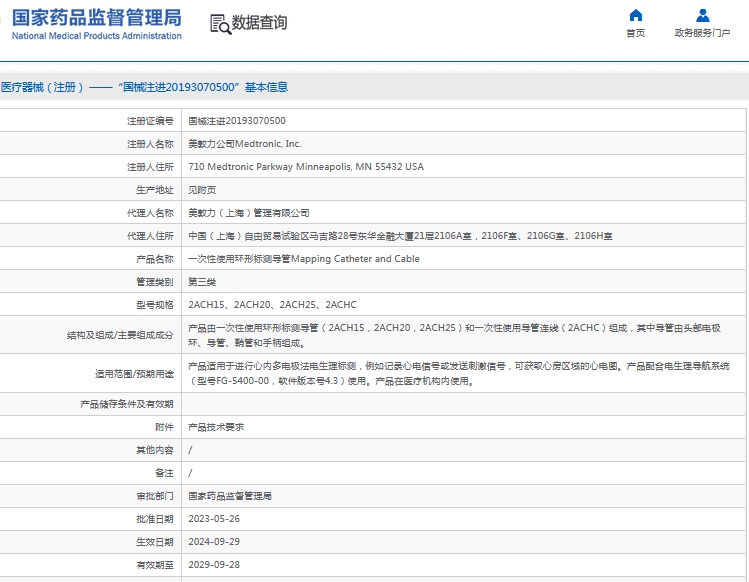Click the 产品储存条件及有效期 label
Image resolution: width=749 pixels, height=582 pixels.
point(127,404)
